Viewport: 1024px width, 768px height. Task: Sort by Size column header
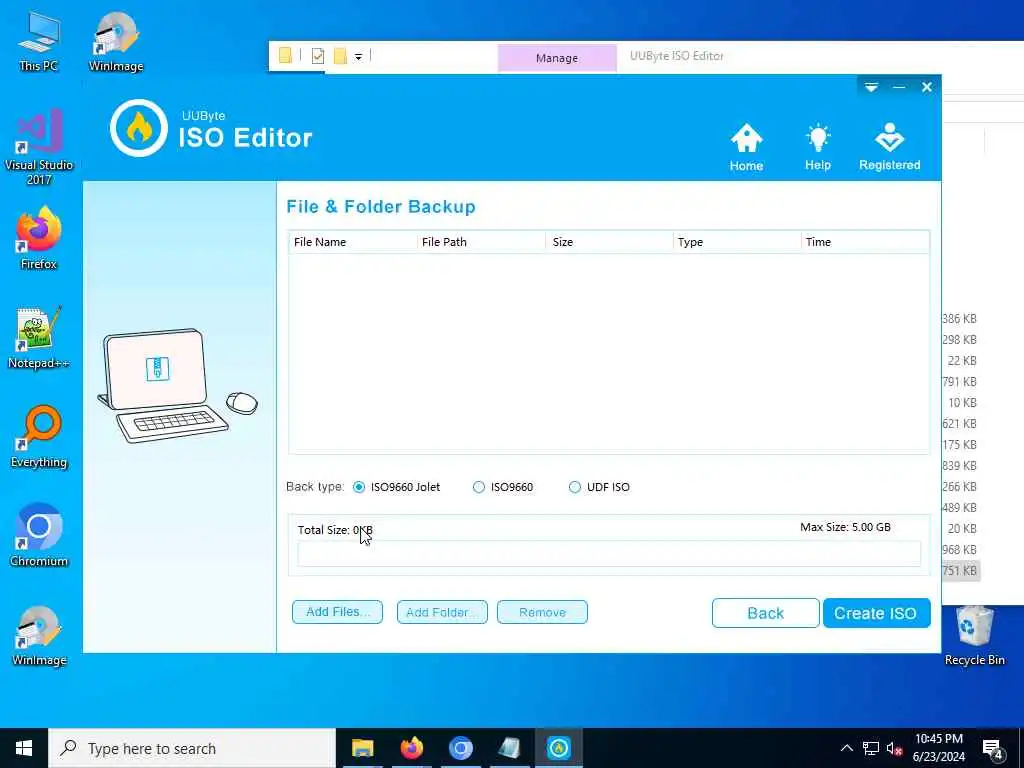point(609,242)
